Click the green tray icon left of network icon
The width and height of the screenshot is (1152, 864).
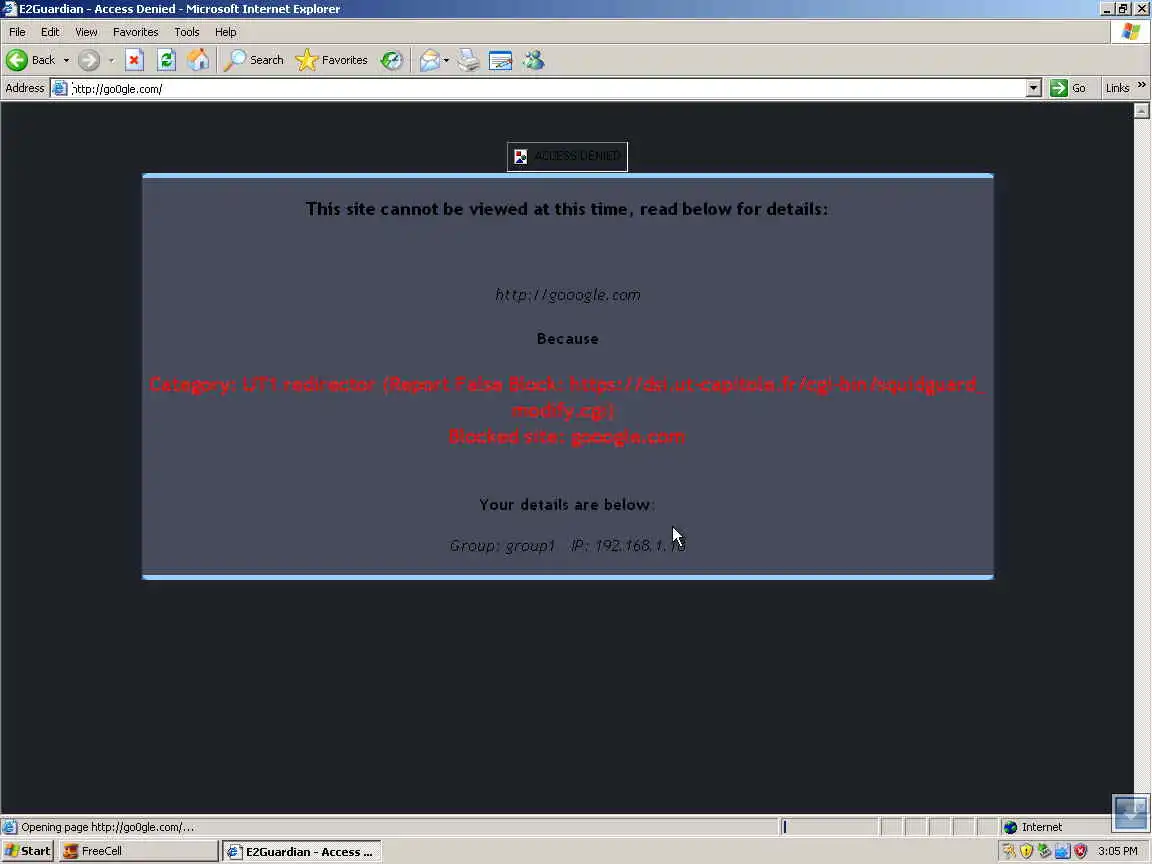[1044, 852]
